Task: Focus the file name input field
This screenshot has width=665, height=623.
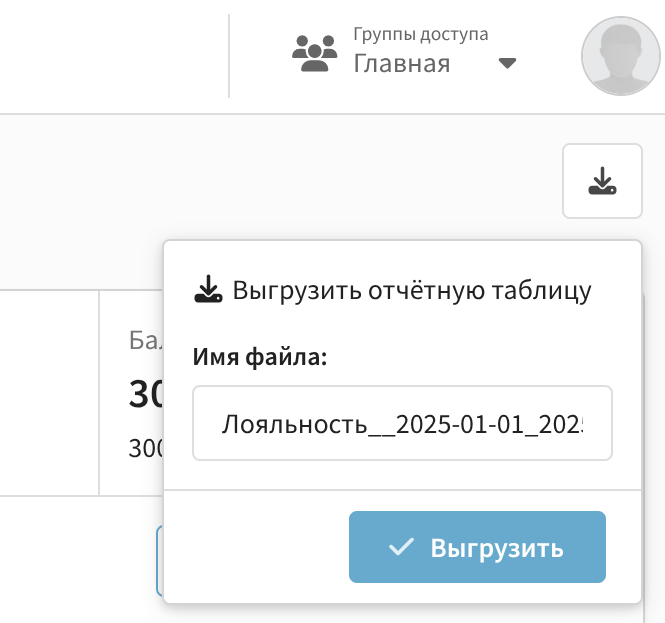Action: (402, 423)
